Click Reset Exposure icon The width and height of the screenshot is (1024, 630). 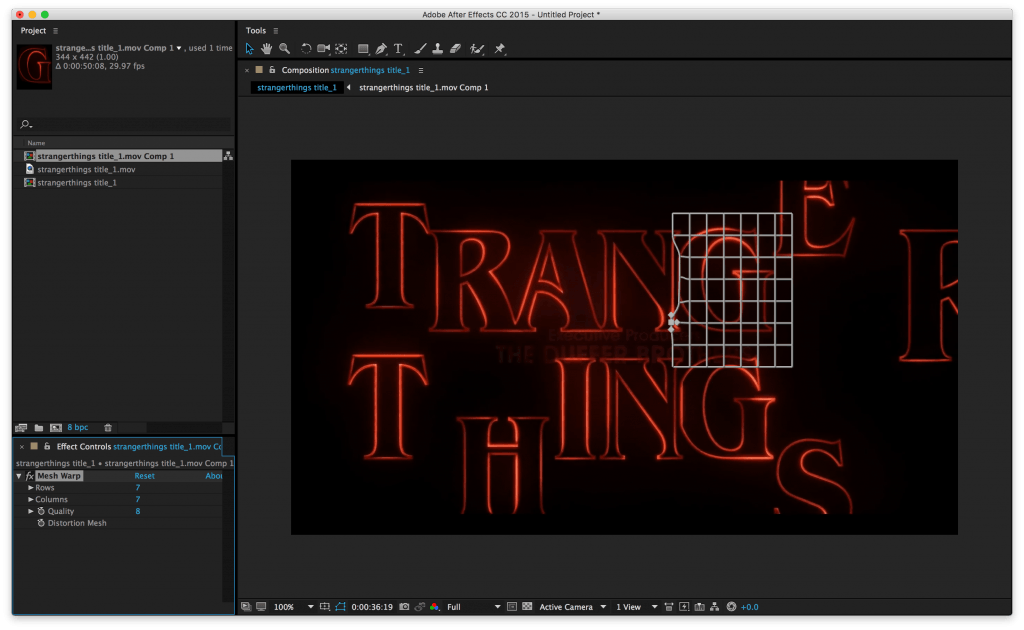tap(731, 607)
